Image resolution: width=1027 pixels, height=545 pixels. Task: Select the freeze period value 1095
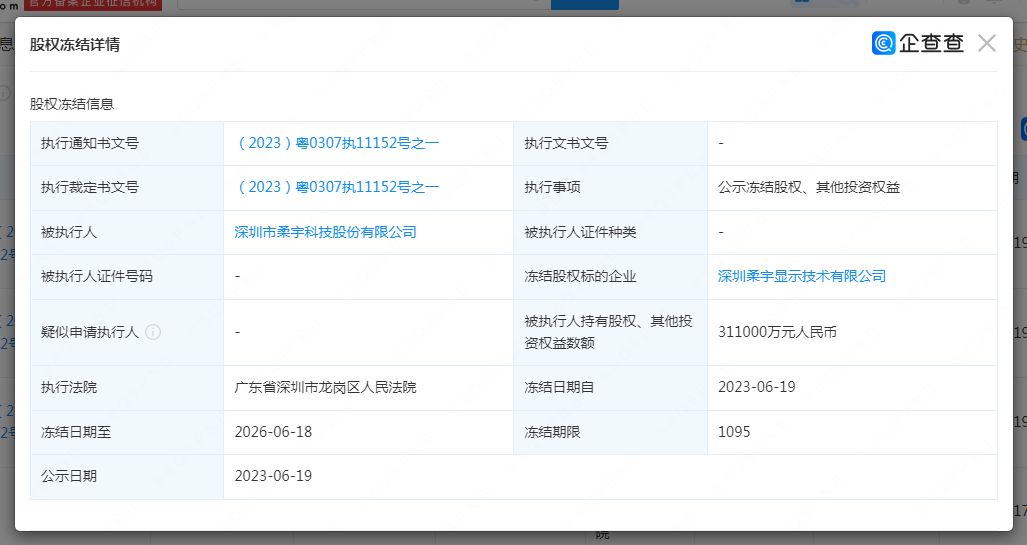(x=734, y=432)
